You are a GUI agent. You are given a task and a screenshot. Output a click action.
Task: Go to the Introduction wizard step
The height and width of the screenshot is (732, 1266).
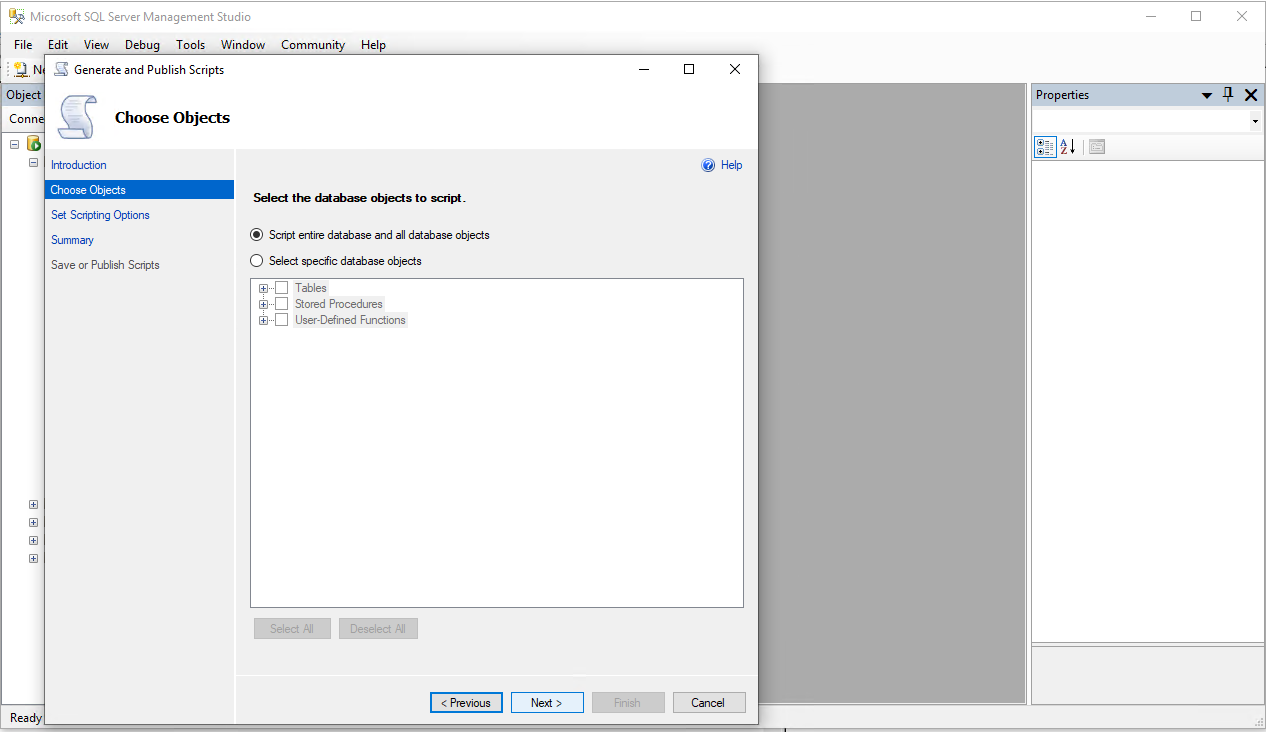pos(79,165)
